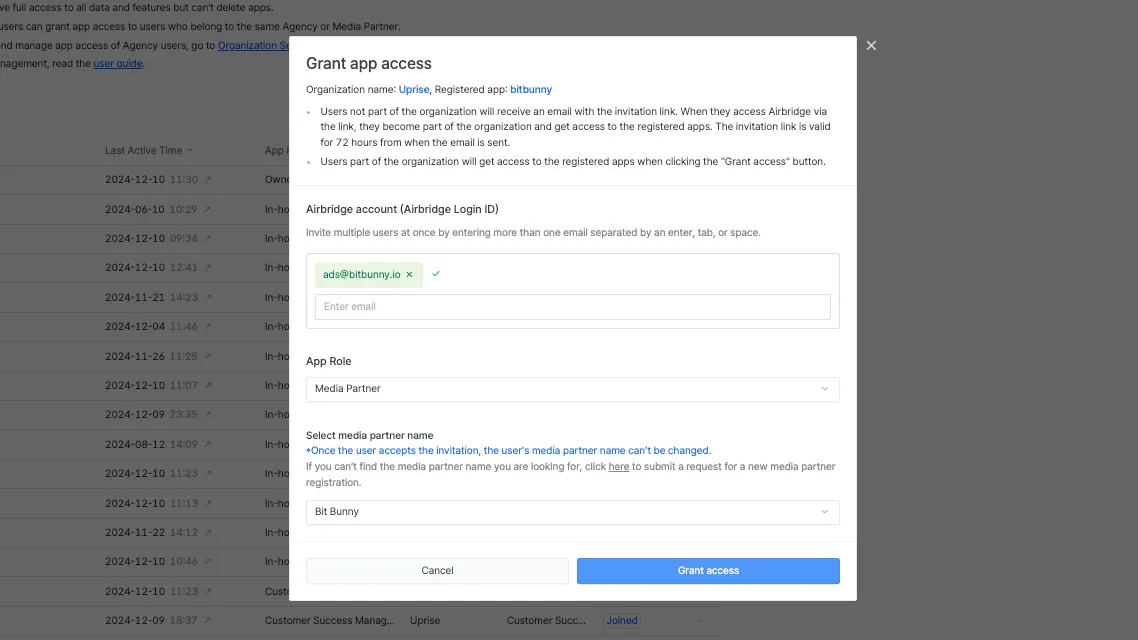The height and width of the screenshot is (640, 1138).
Task: Remove the ads@bitbunny.io email tag
Action: point(409,275)
